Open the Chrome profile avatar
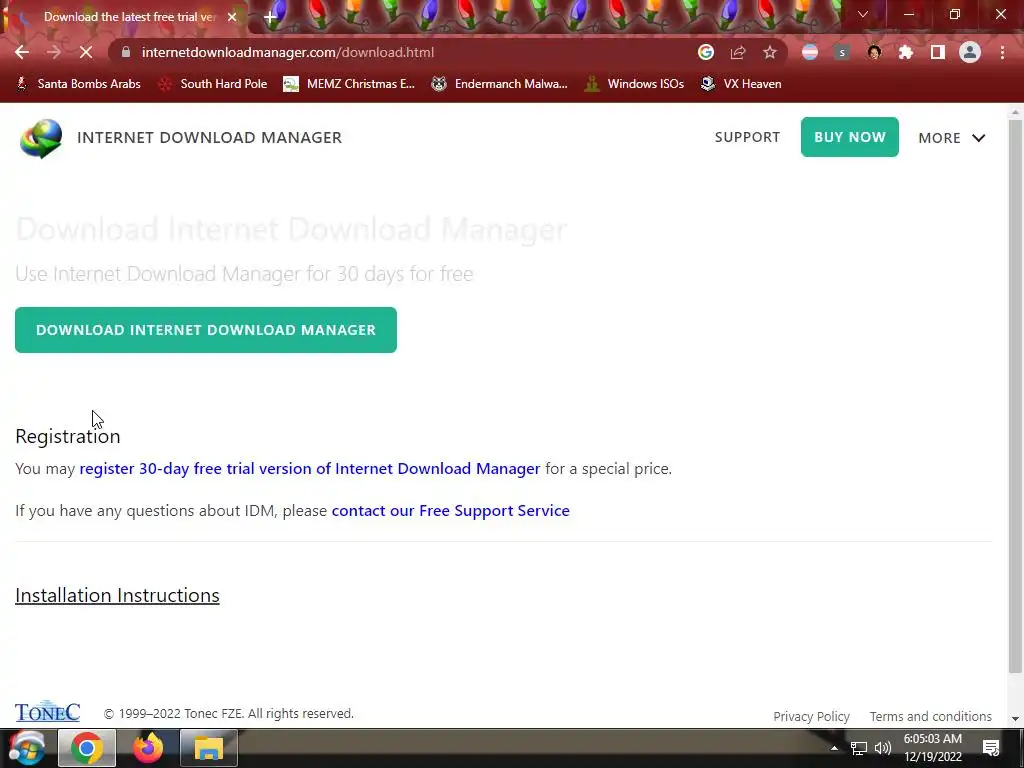This screenshot has width=1024, height=768. 970,52
